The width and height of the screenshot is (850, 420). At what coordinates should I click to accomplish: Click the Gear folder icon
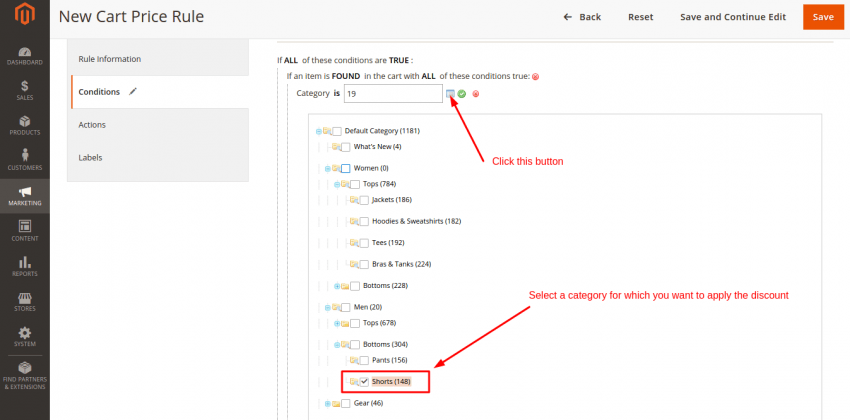coord(336,404)
